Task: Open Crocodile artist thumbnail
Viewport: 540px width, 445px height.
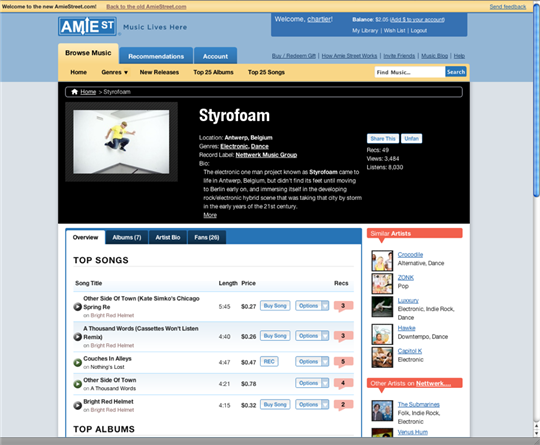Action: pyautogui.click(x=382, y=260)
